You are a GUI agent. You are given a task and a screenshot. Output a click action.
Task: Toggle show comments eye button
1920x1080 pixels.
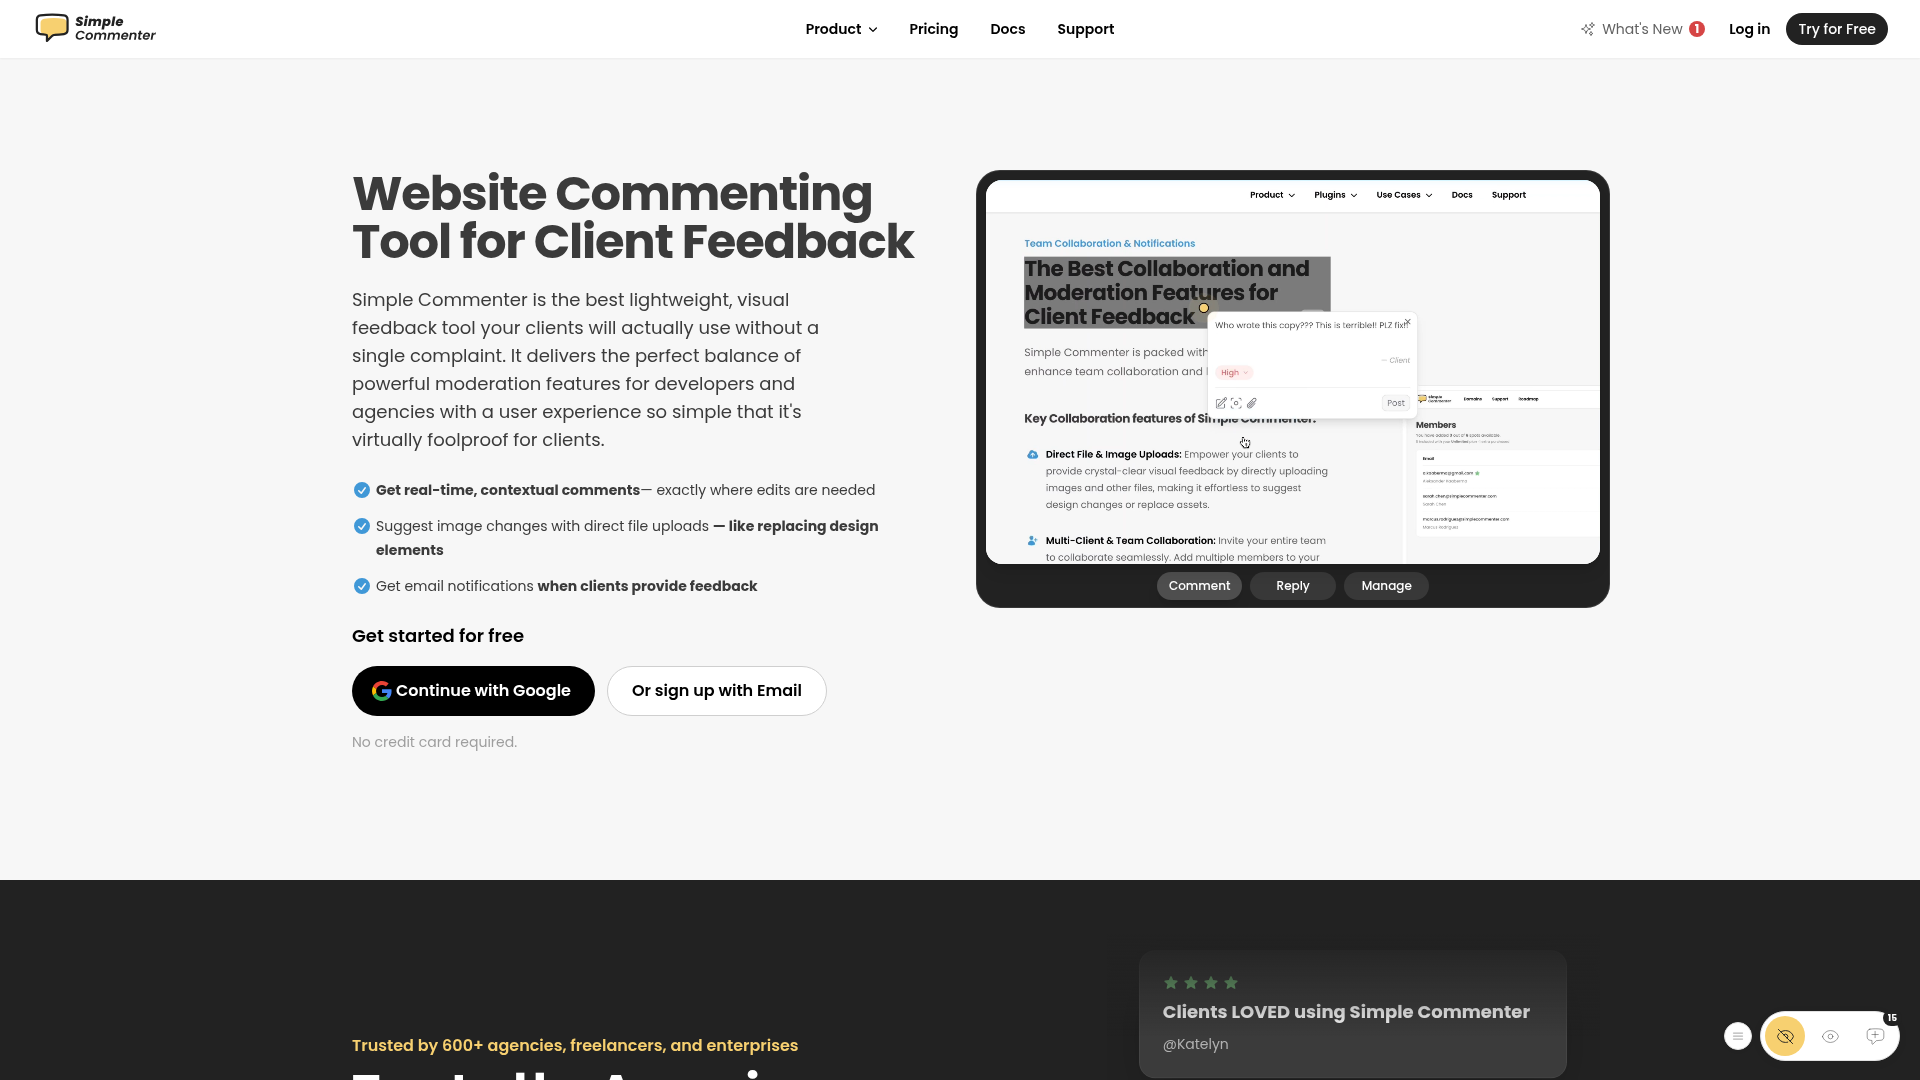click(1830, 1036)
